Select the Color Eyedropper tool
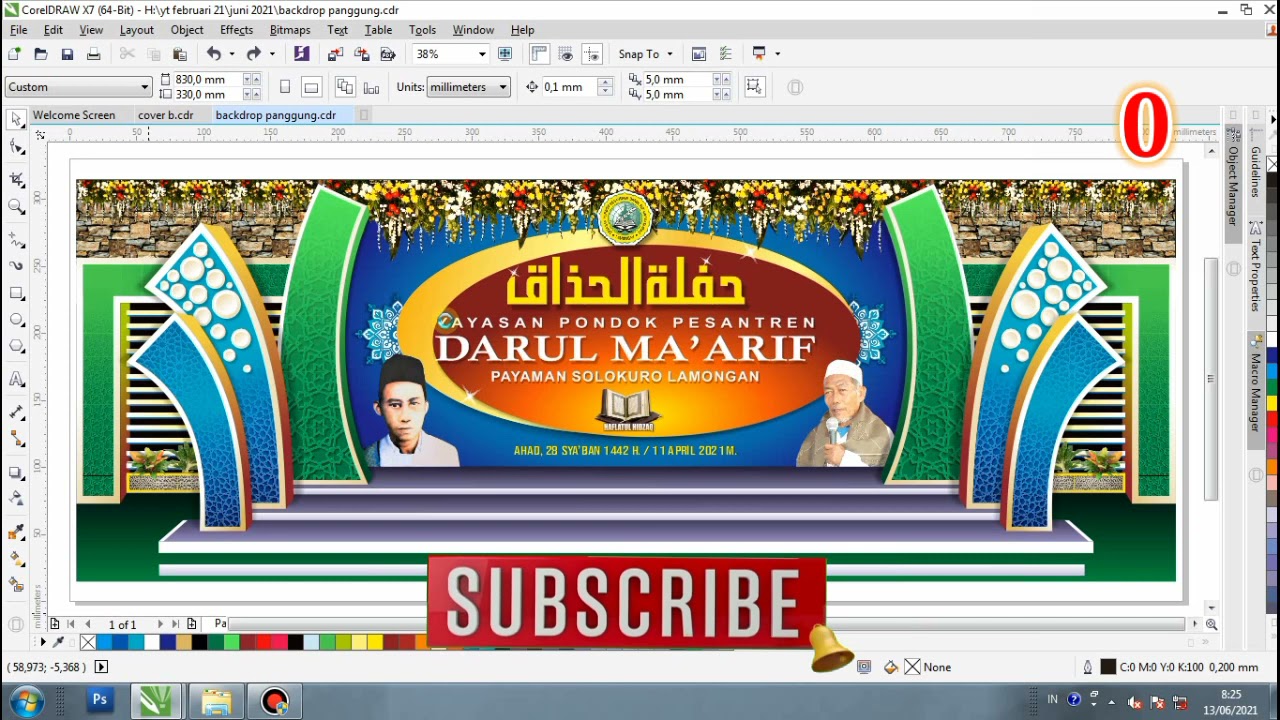 pos(16,532)
